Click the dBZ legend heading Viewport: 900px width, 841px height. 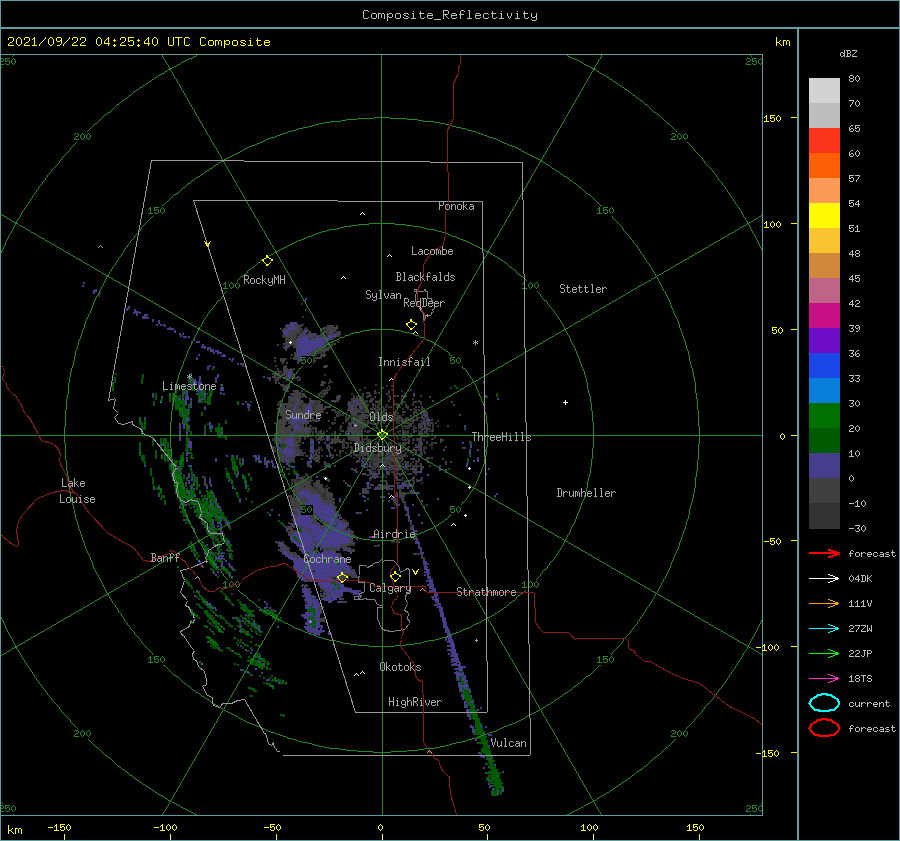848,53
